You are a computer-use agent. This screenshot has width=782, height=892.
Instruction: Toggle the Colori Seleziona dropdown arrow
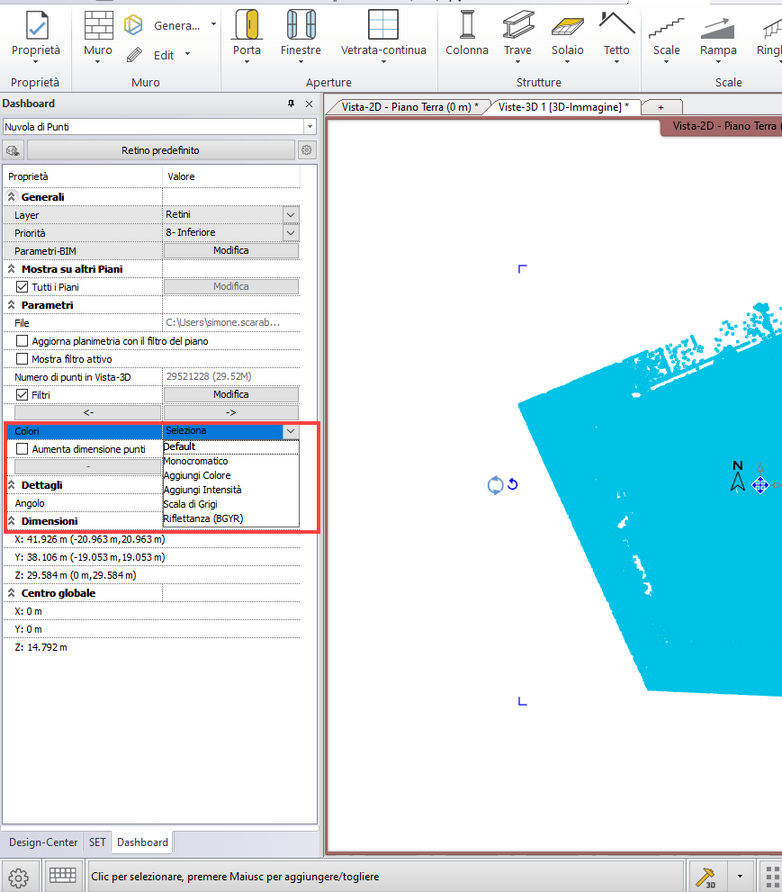(291, 431)
